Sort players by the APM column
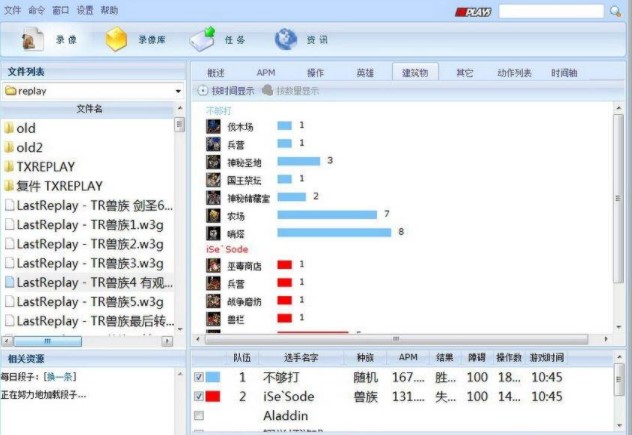Image resolution: width=632 pixels, height=435 pixels. click(408, 357)
